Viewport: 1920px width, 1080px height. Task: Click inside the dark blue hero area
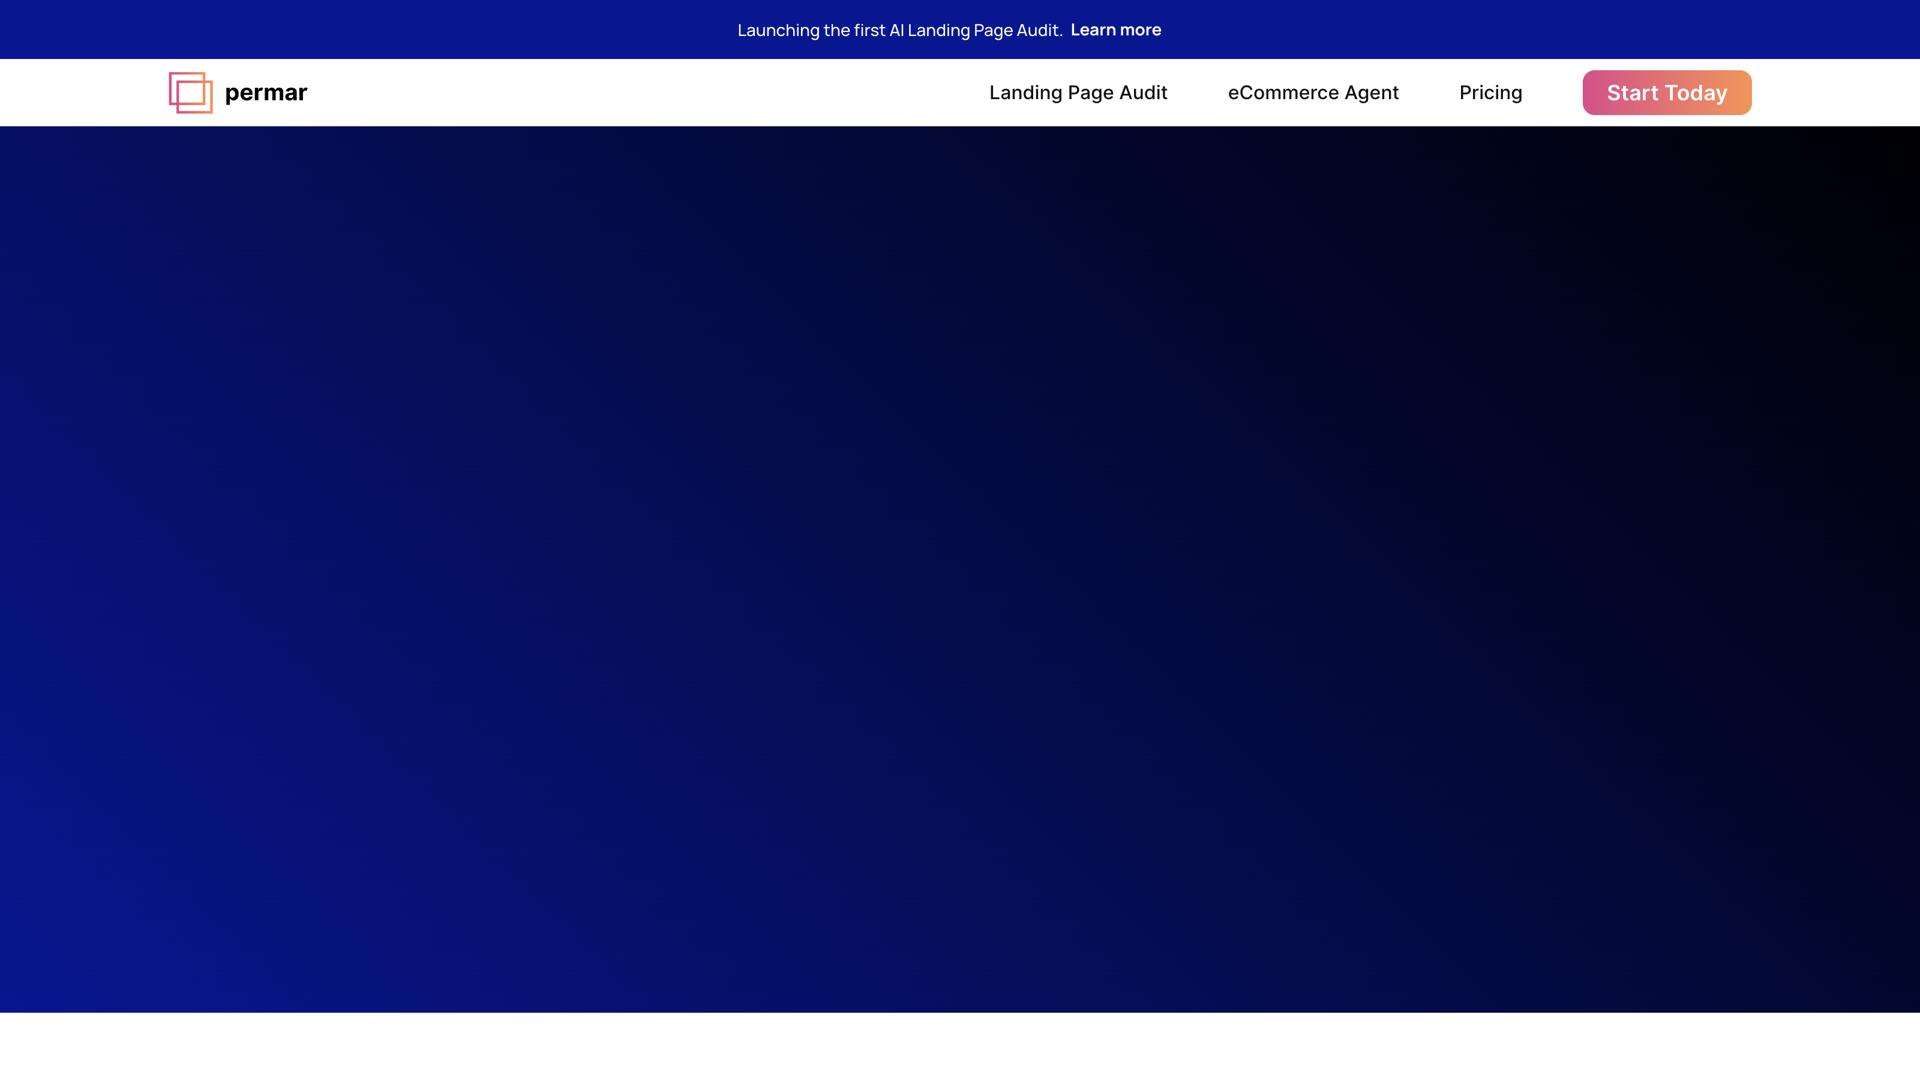click(960, 570)
